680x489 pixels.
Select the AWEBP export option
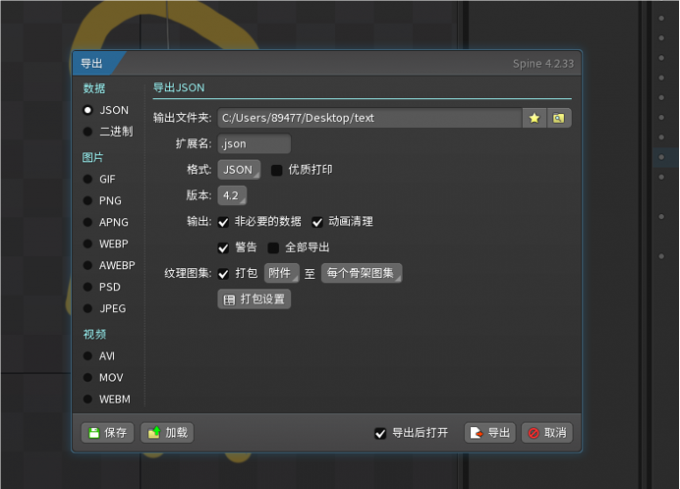(x=88, y=265)
